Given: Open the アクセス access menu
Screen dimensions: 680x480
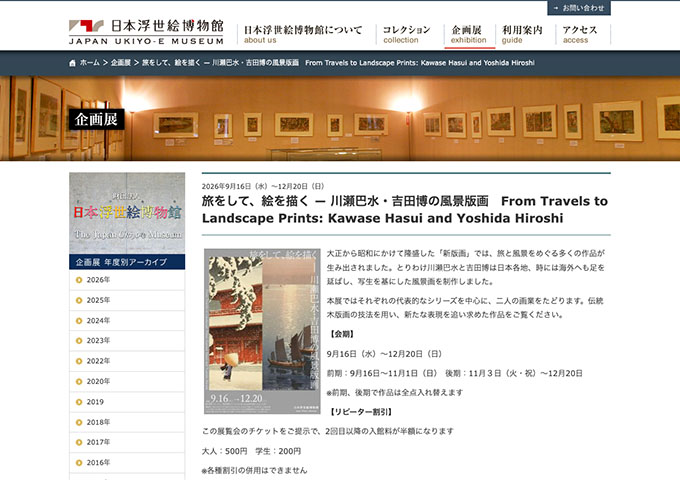Looking at the screenshot, I should tap(580, 34).
